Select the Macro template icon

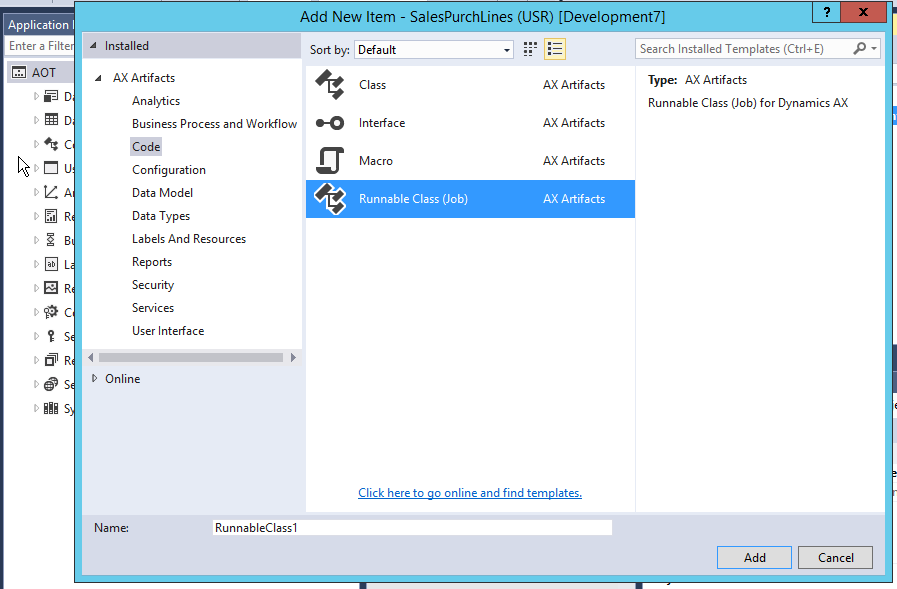tap(330, 160)
